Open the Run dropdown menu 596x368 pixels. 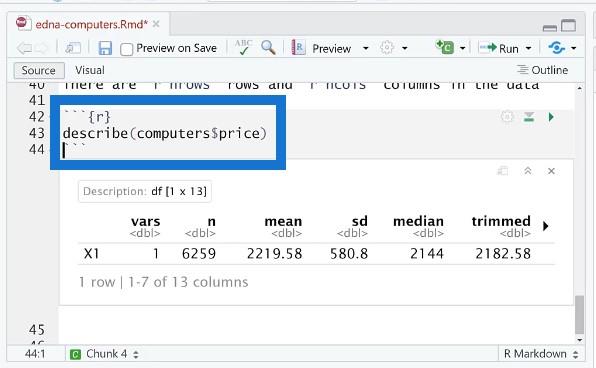click(528, 49)
